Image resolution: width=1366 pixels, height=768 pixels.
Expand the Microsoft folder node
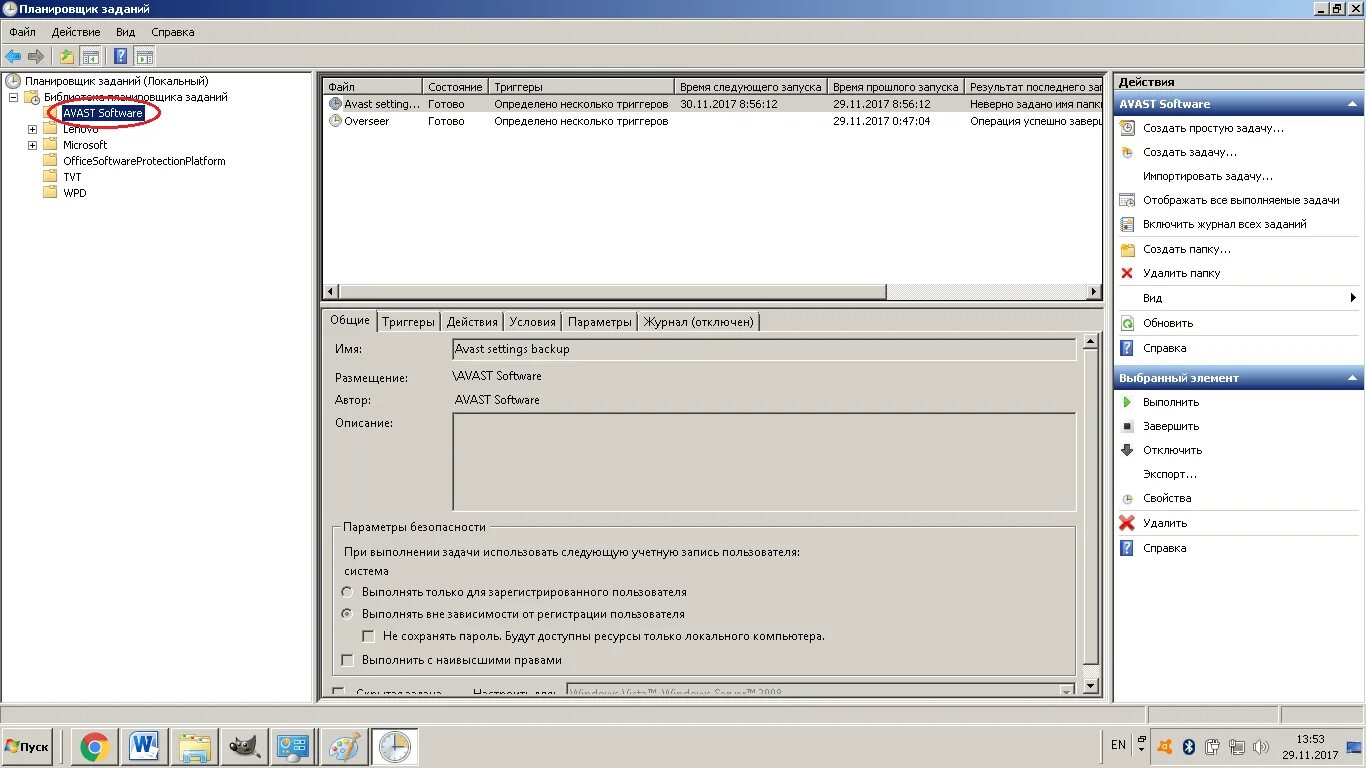click(32, 145)
